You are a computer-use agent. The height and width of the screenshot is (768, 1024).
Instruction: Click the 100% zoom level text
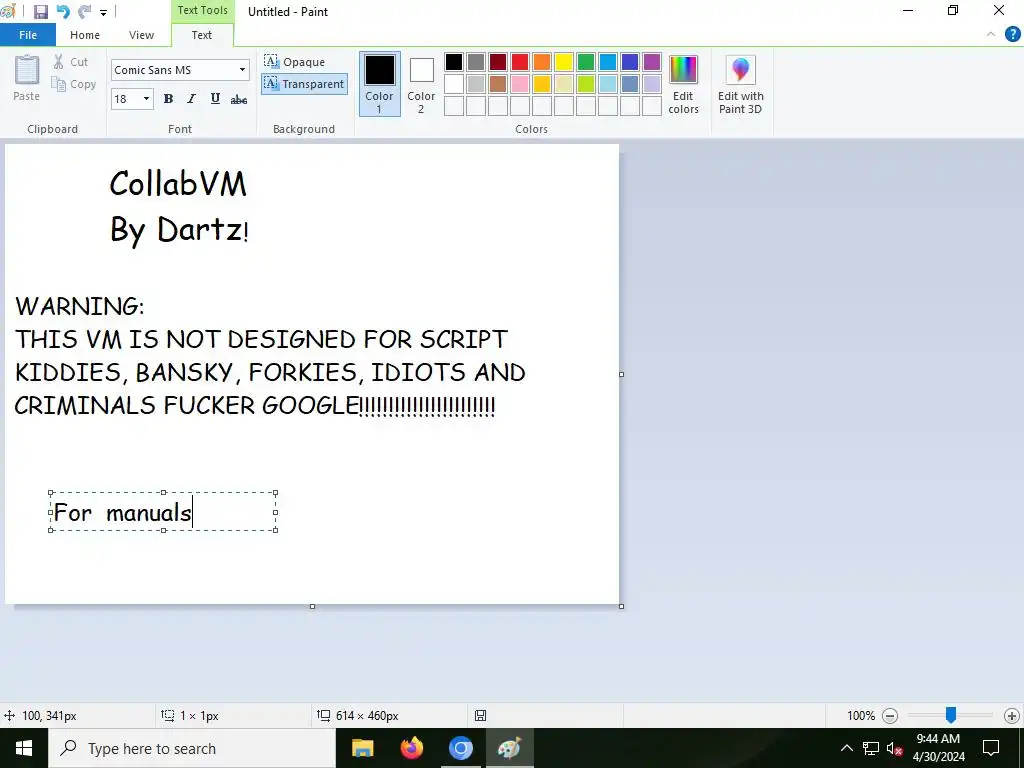[861, 716]
